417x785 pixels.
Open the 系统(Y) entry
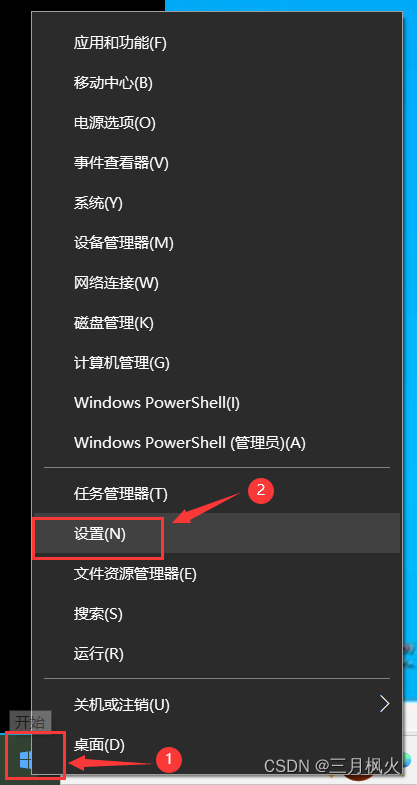click(x=98, y=203)
